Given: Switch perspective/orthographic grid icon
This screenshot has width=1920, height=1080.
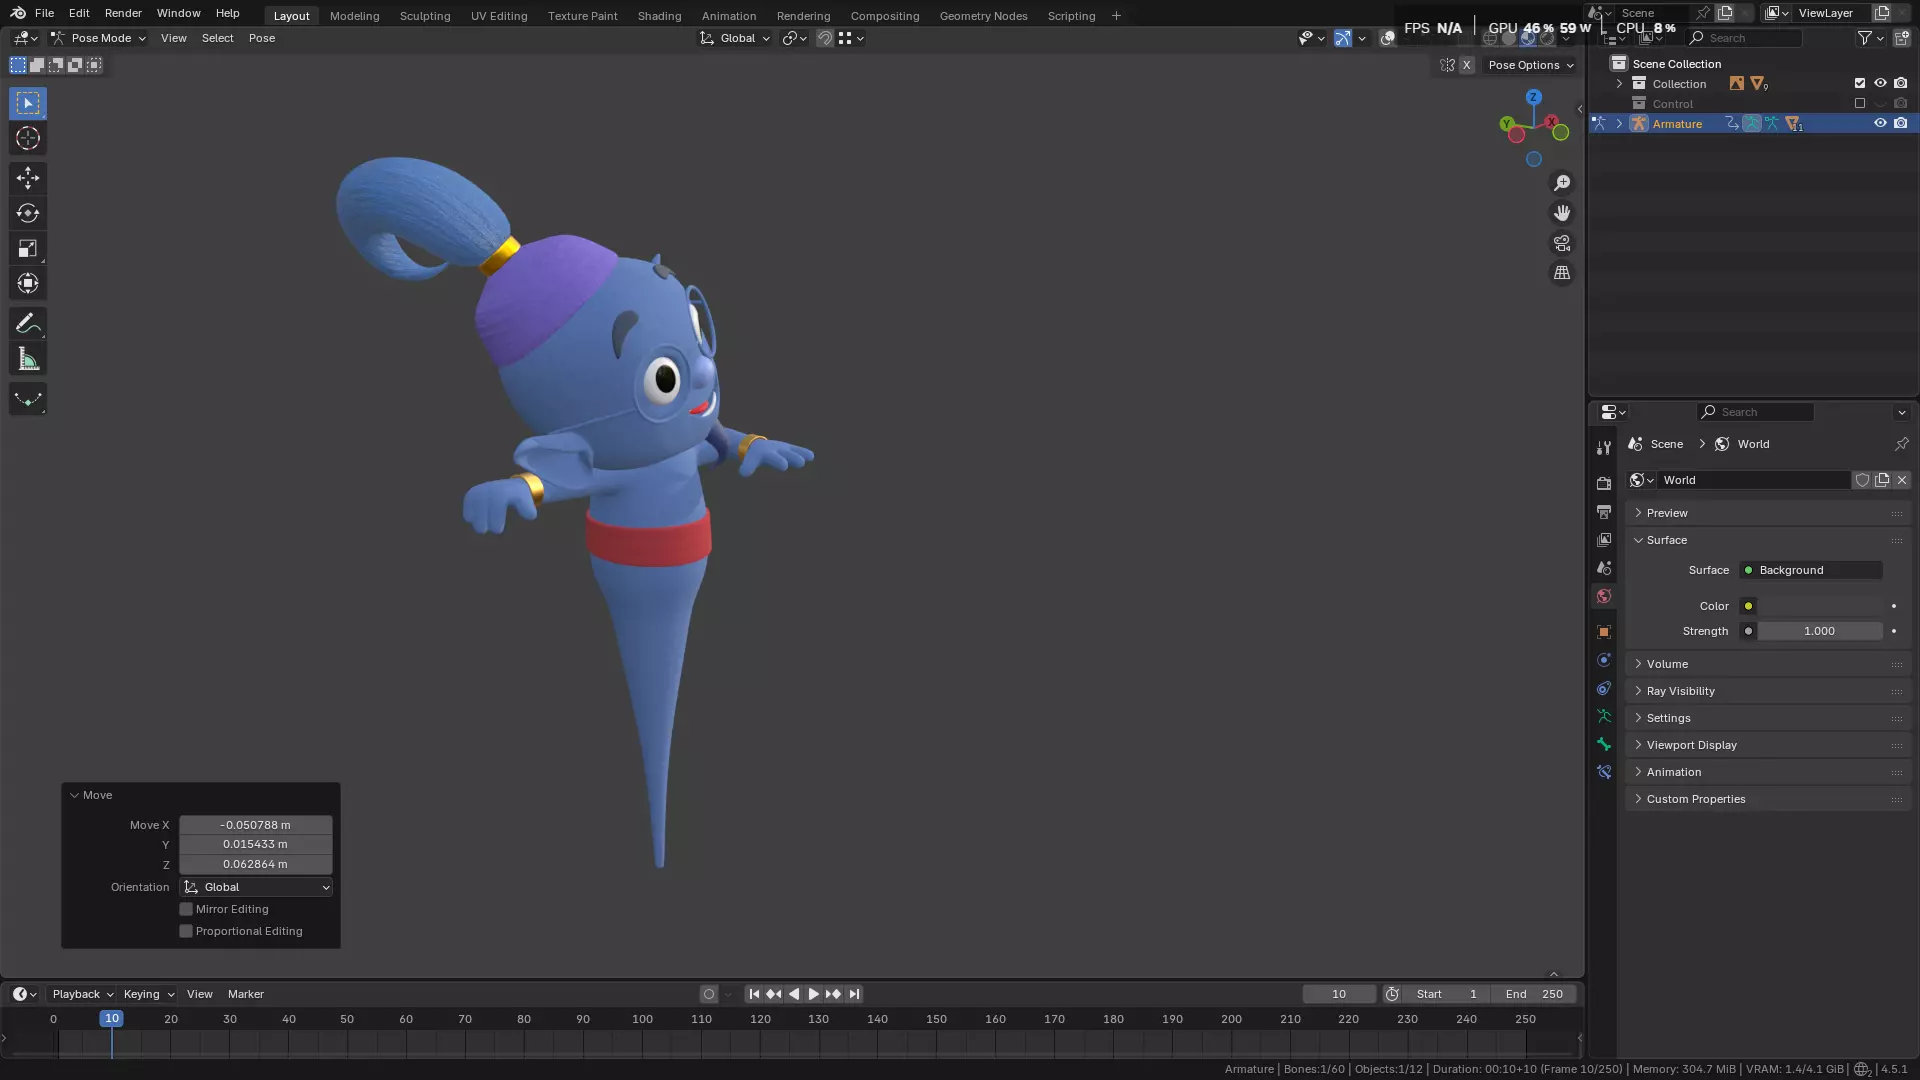Looking at the screenshot, I should [1562, 273].
